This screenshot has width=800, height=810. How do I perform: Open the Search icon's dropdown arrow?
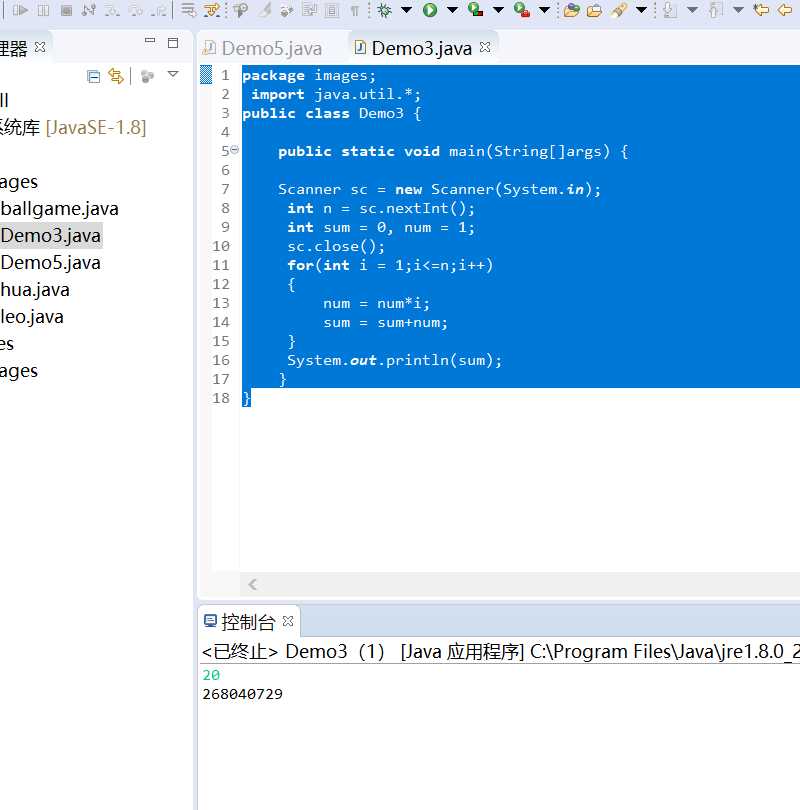(x=641, y=10)
